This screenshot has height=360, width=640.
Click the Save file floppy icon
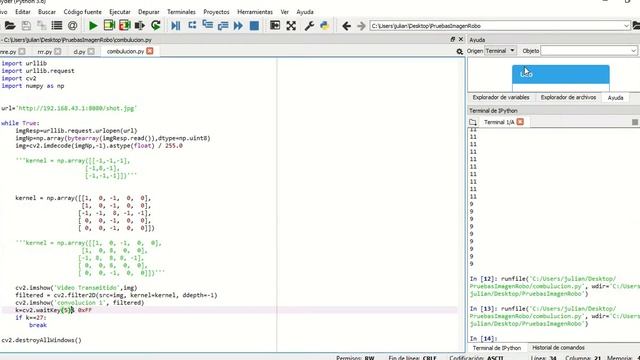tap(26, 26)
